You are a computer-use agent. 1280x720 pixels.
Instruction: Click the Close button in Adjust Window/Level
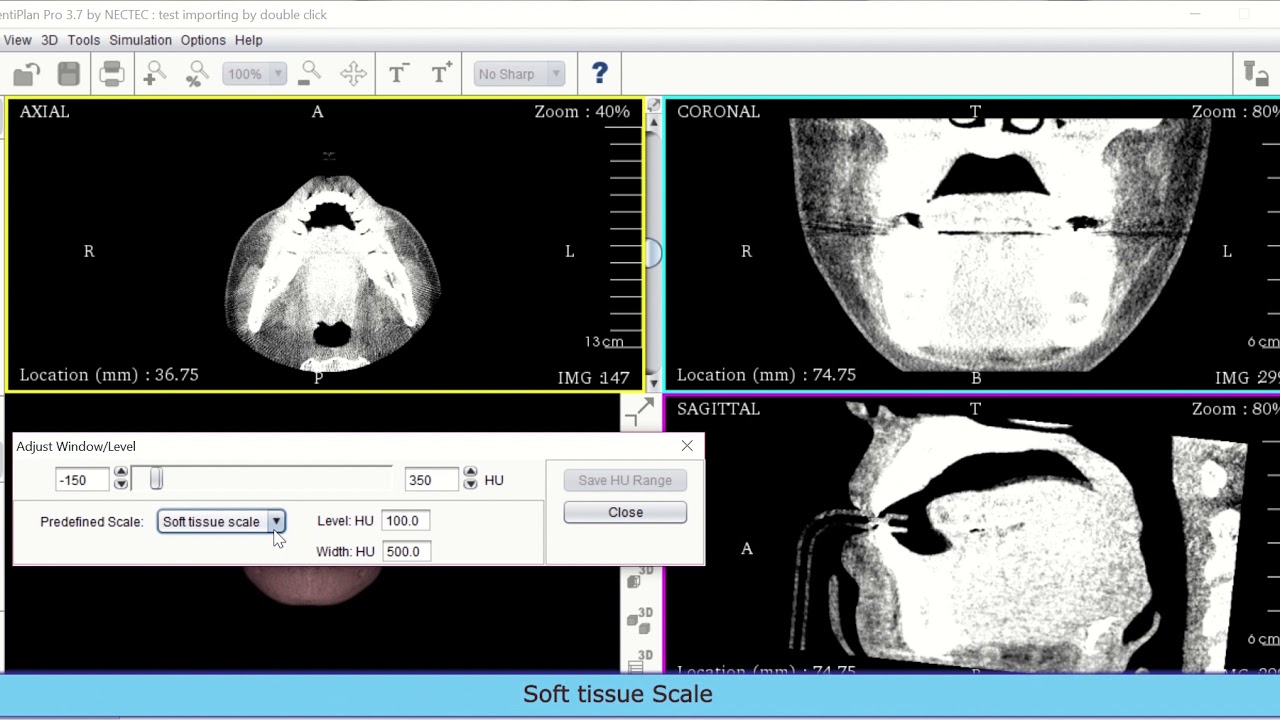625,512
